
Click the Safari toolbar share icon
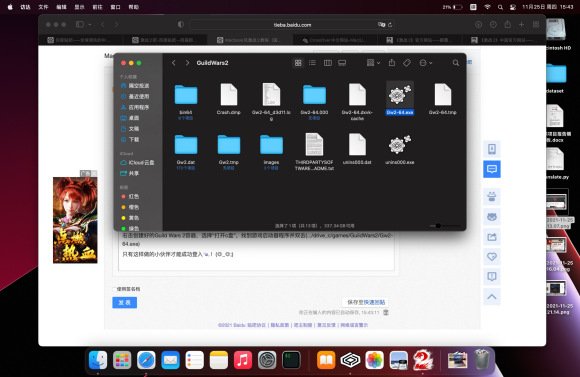pyautogui.click(x=508, y=24)
